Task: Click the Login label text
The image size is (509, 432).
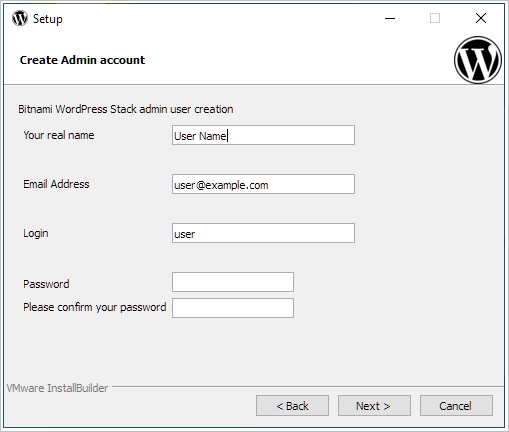Action: click(36, 233)
